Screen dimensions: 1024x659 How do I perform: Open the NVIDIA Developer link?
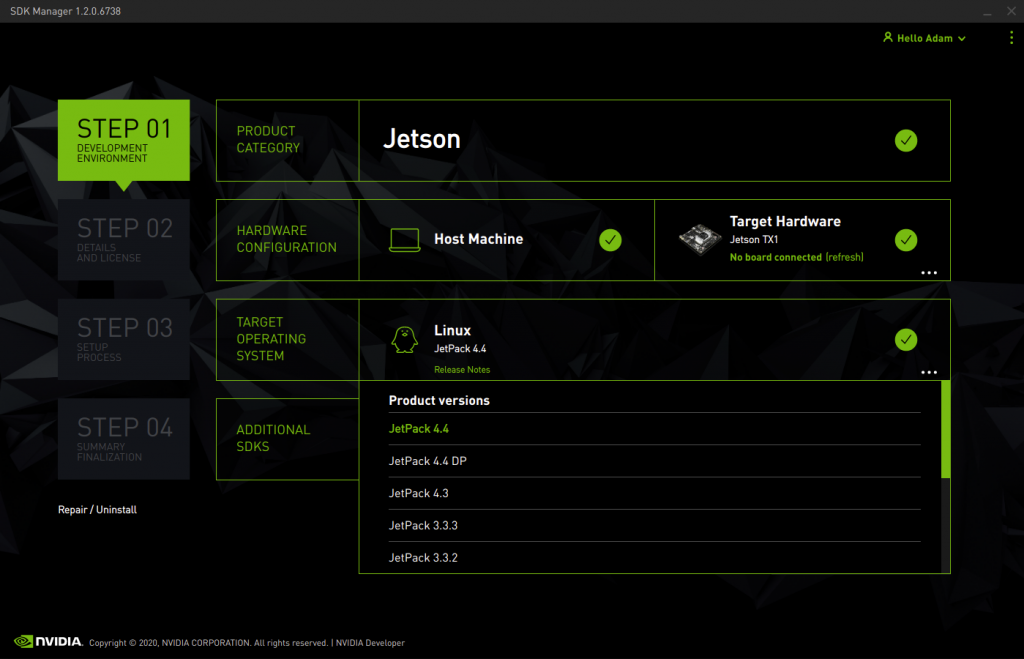click(x=370, y=643)
